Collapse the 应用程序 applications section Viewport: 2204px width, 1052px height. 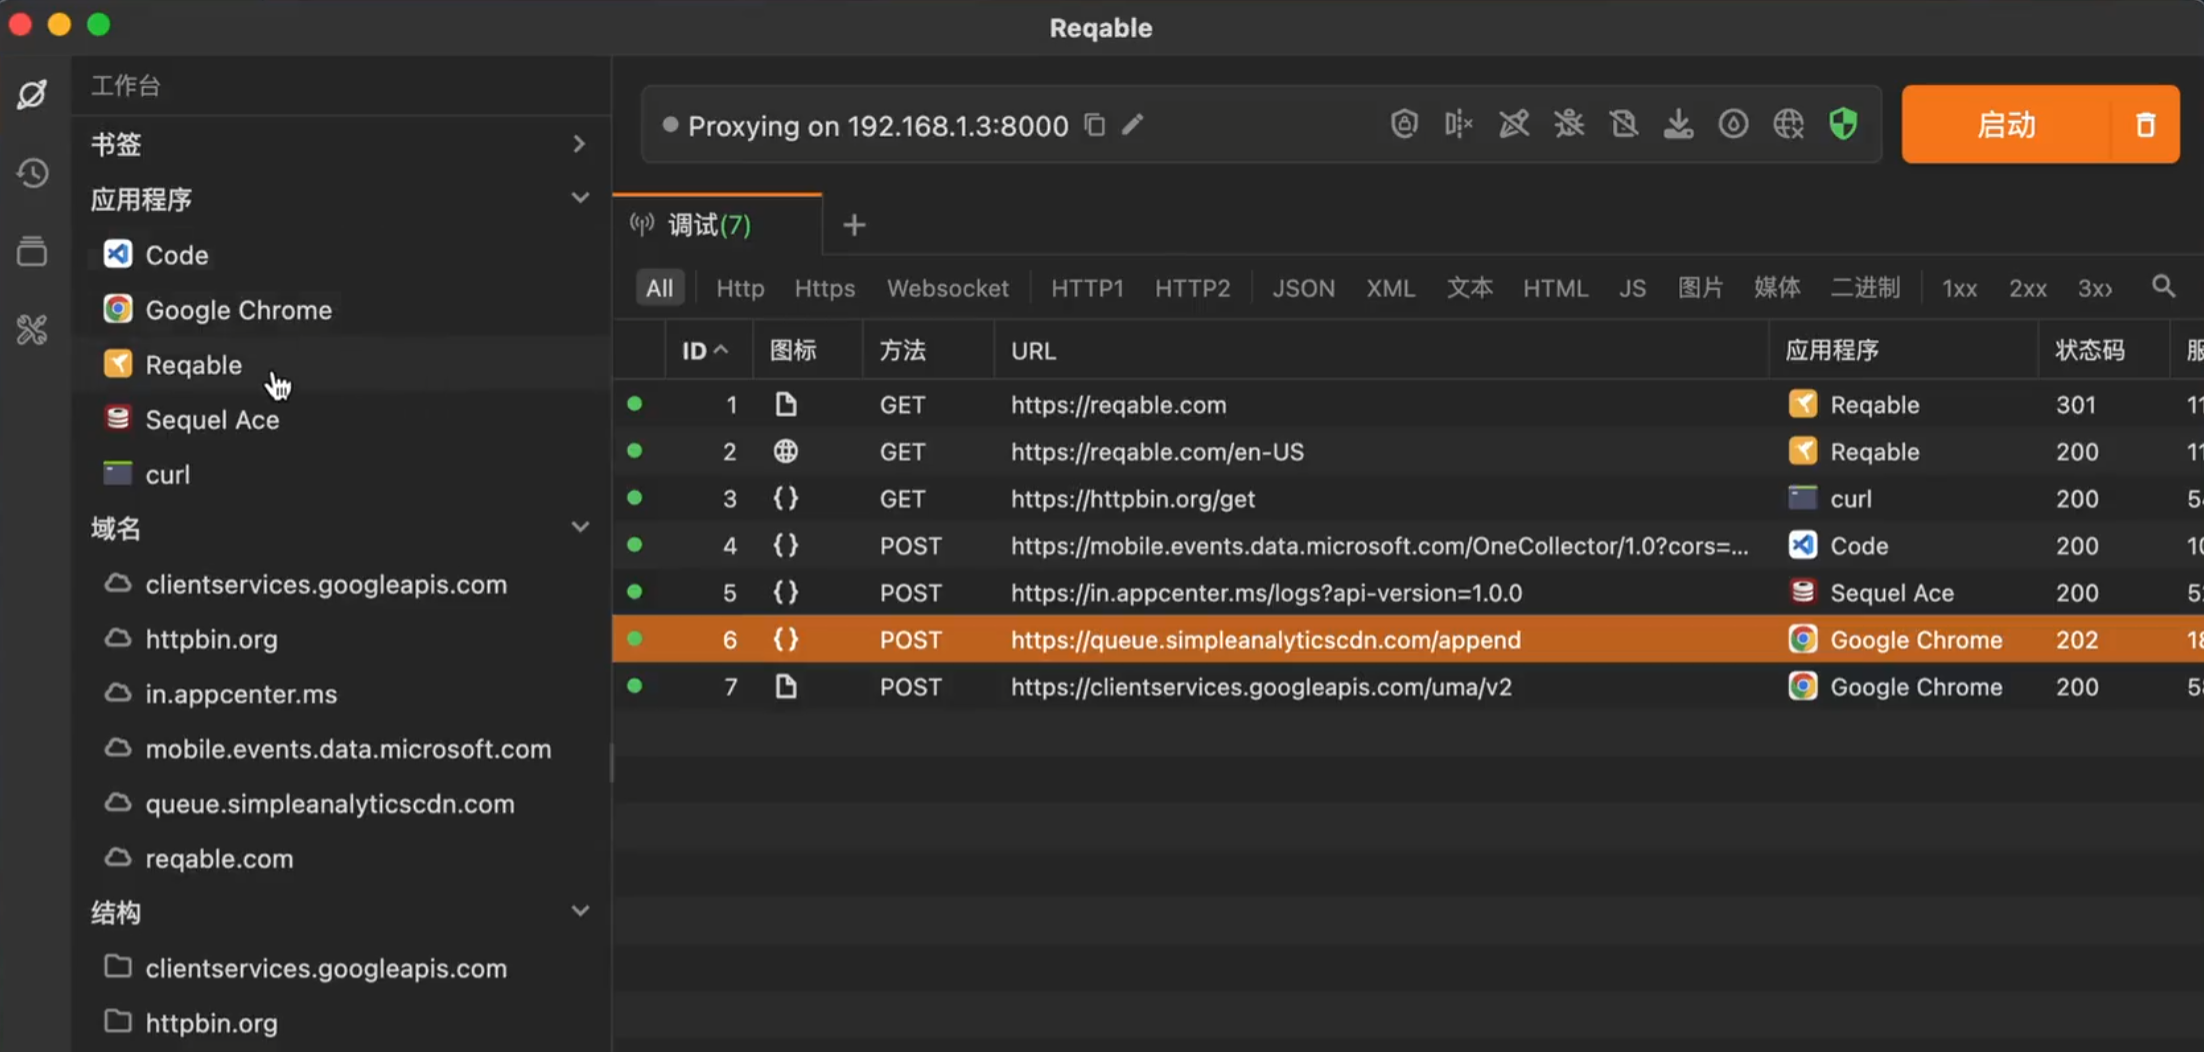(x=580, y=198)
